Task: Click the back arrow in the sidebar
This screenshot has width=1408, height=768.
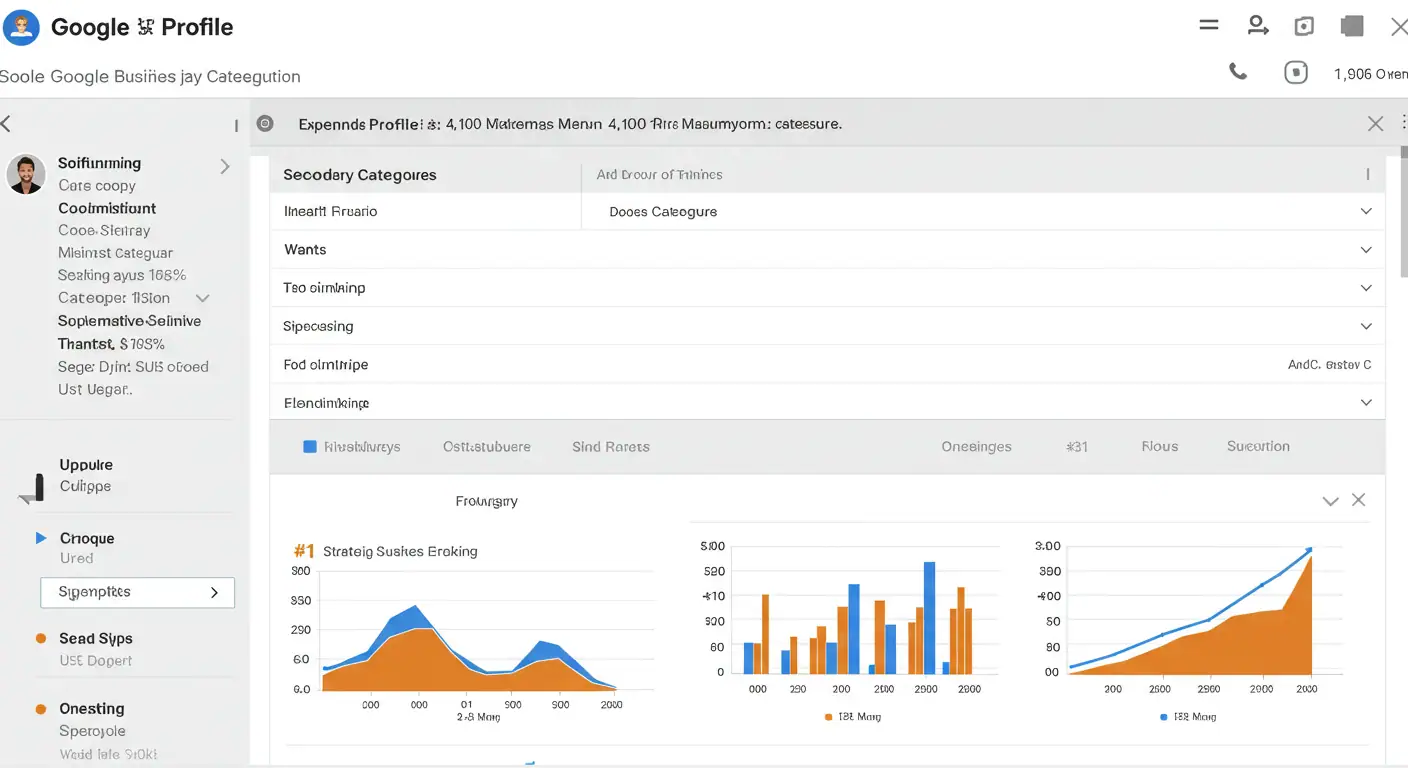Action: [x=6, y=124]
